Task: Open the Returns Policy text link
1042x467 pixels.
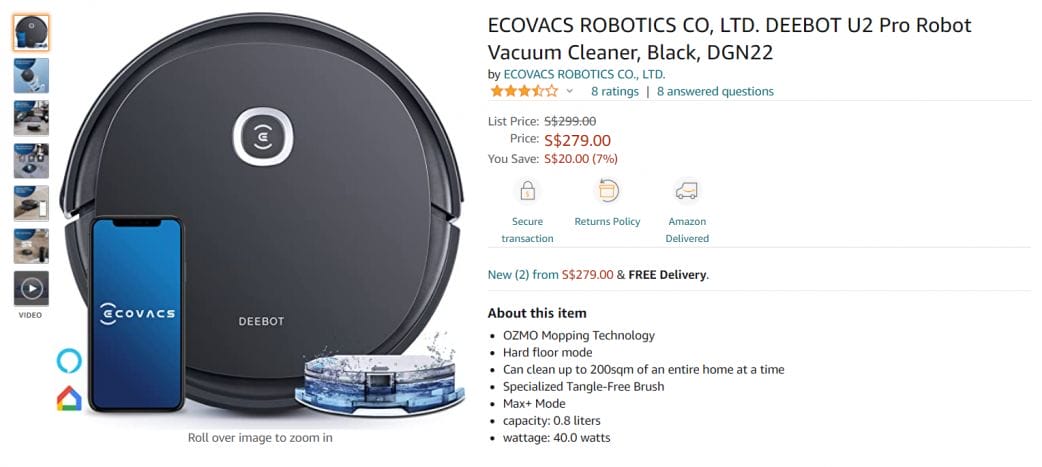Action: click(607, 221)
